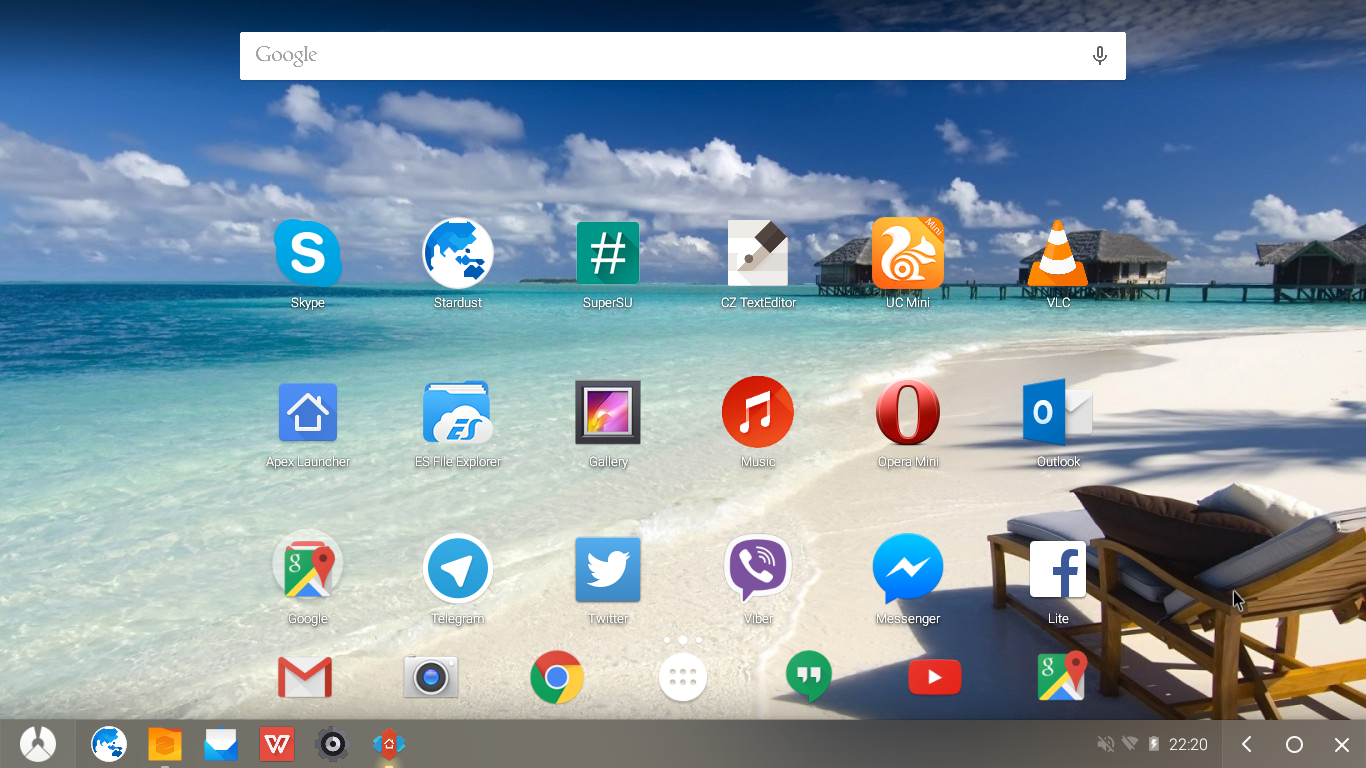Open the unlabeled Maps icon beside YouTube
1366x768 pixels.
(1061, 676)
